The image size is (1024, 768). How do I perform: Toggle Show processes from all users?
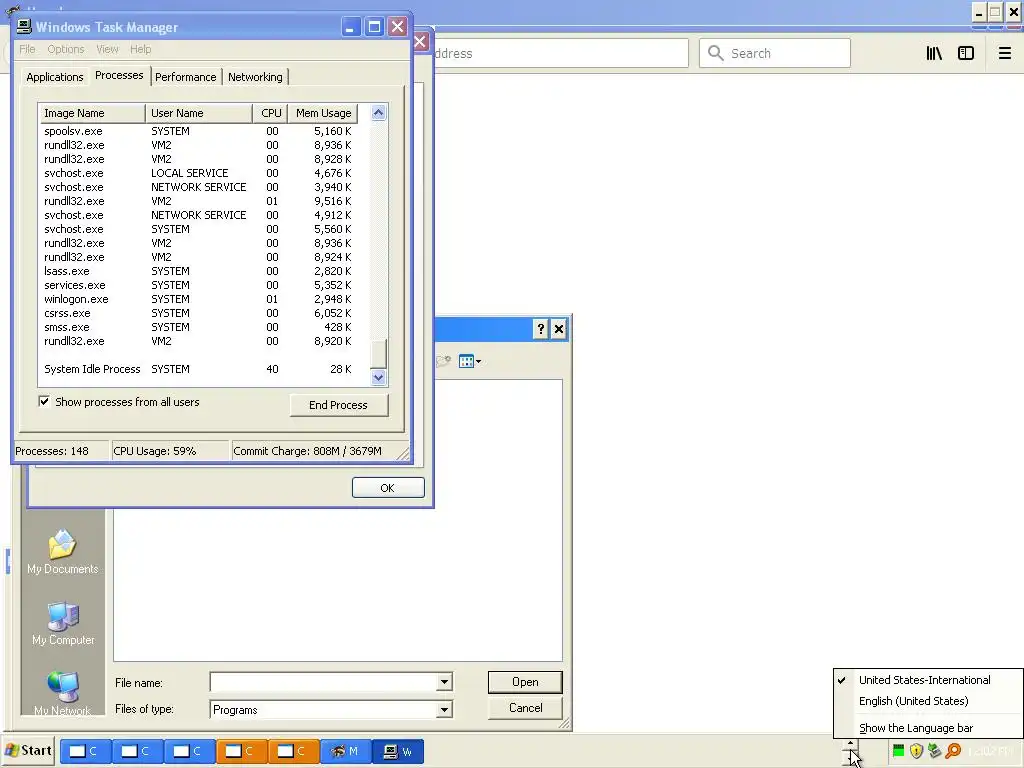44,402
